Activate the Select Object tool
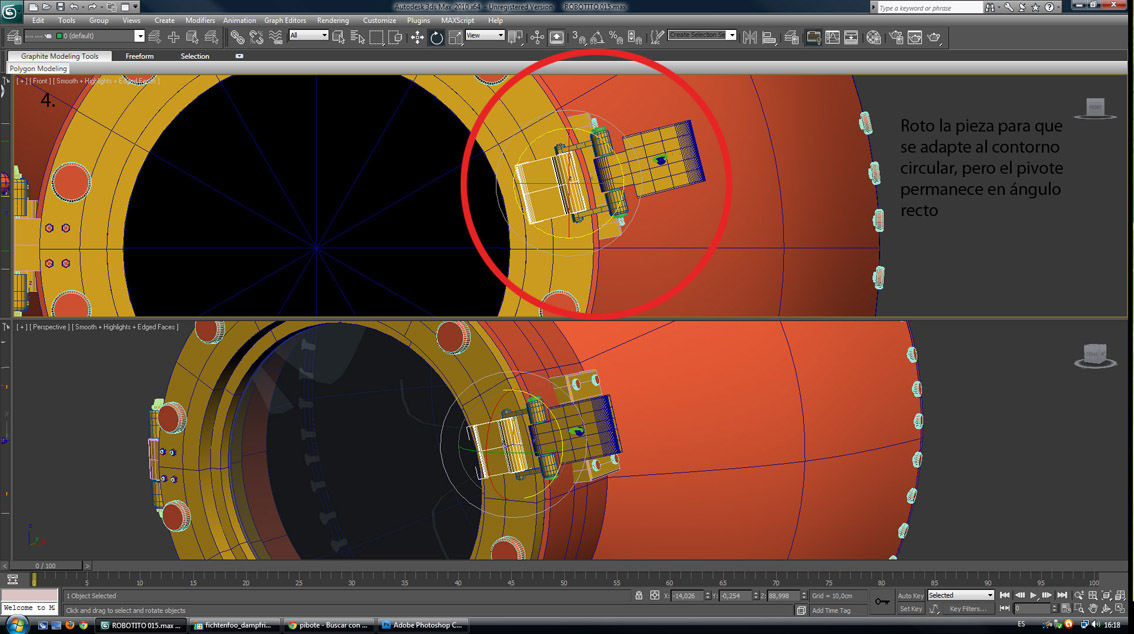1134x634 pixels. pos(338,37)
